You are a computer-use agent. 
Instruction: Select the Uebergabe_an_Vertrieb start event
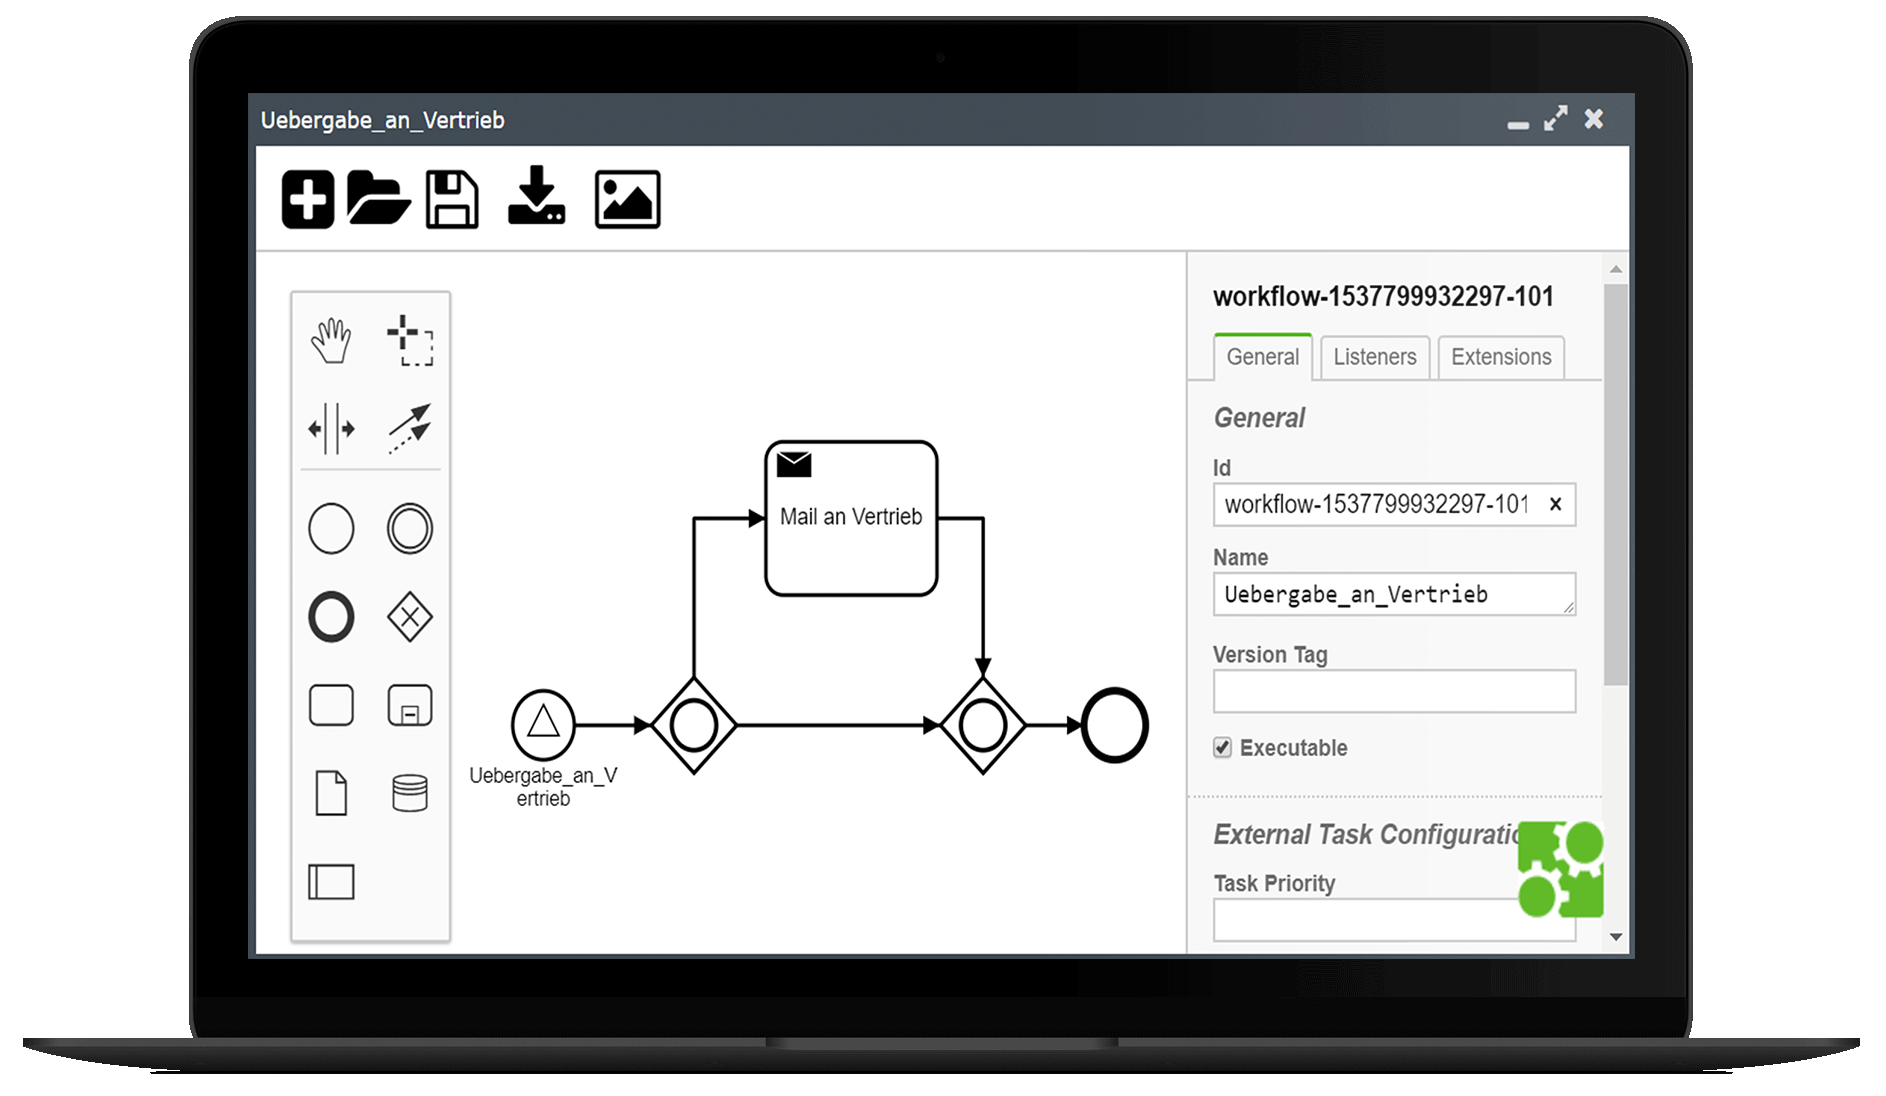pos(543,724)
